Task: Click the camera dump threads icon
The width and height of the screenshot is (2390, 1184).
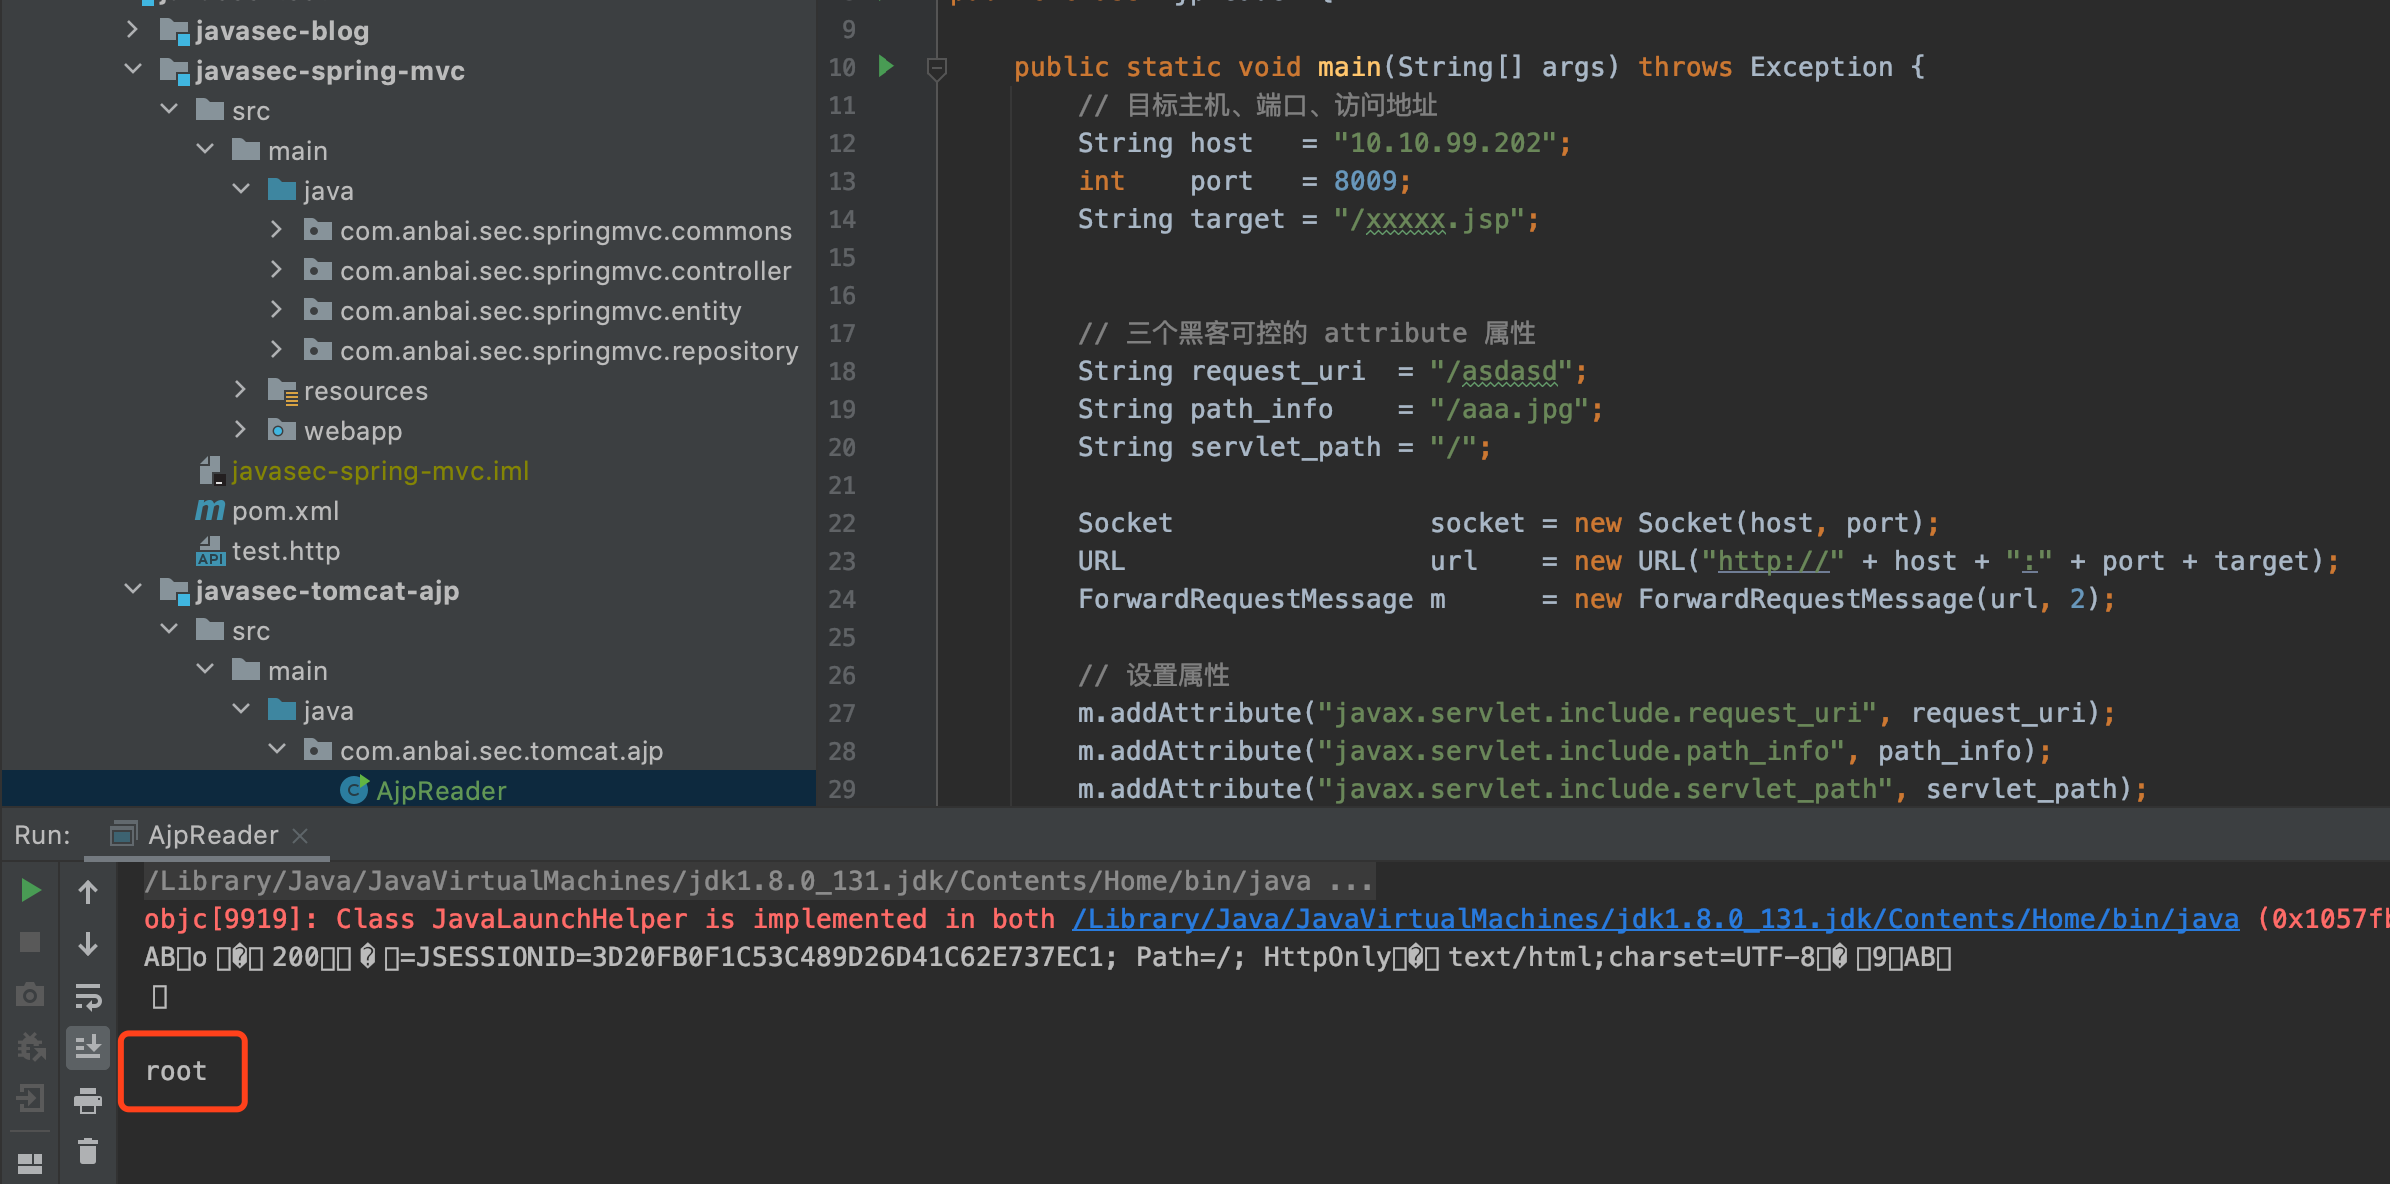Action: 30,995
